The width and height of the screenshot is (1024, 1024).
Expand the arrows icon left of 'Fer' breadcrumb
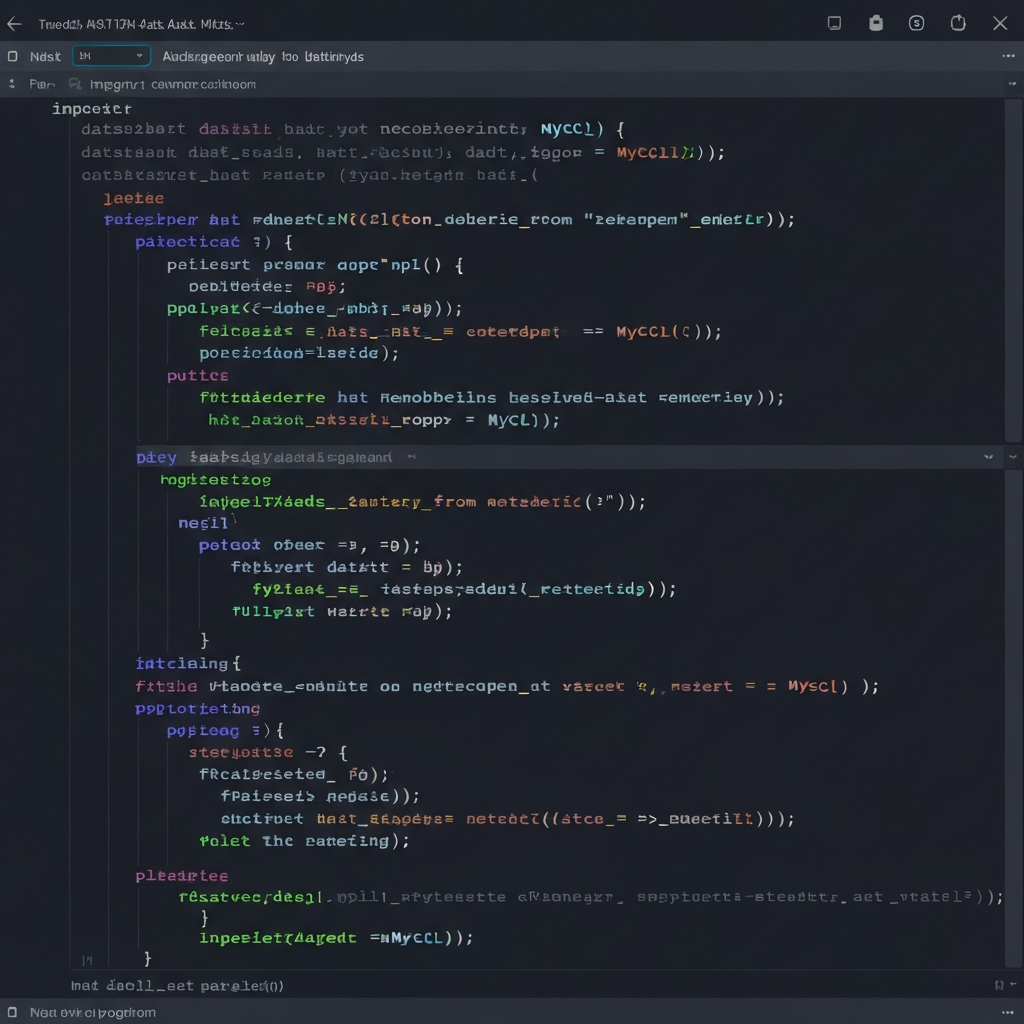12,85
